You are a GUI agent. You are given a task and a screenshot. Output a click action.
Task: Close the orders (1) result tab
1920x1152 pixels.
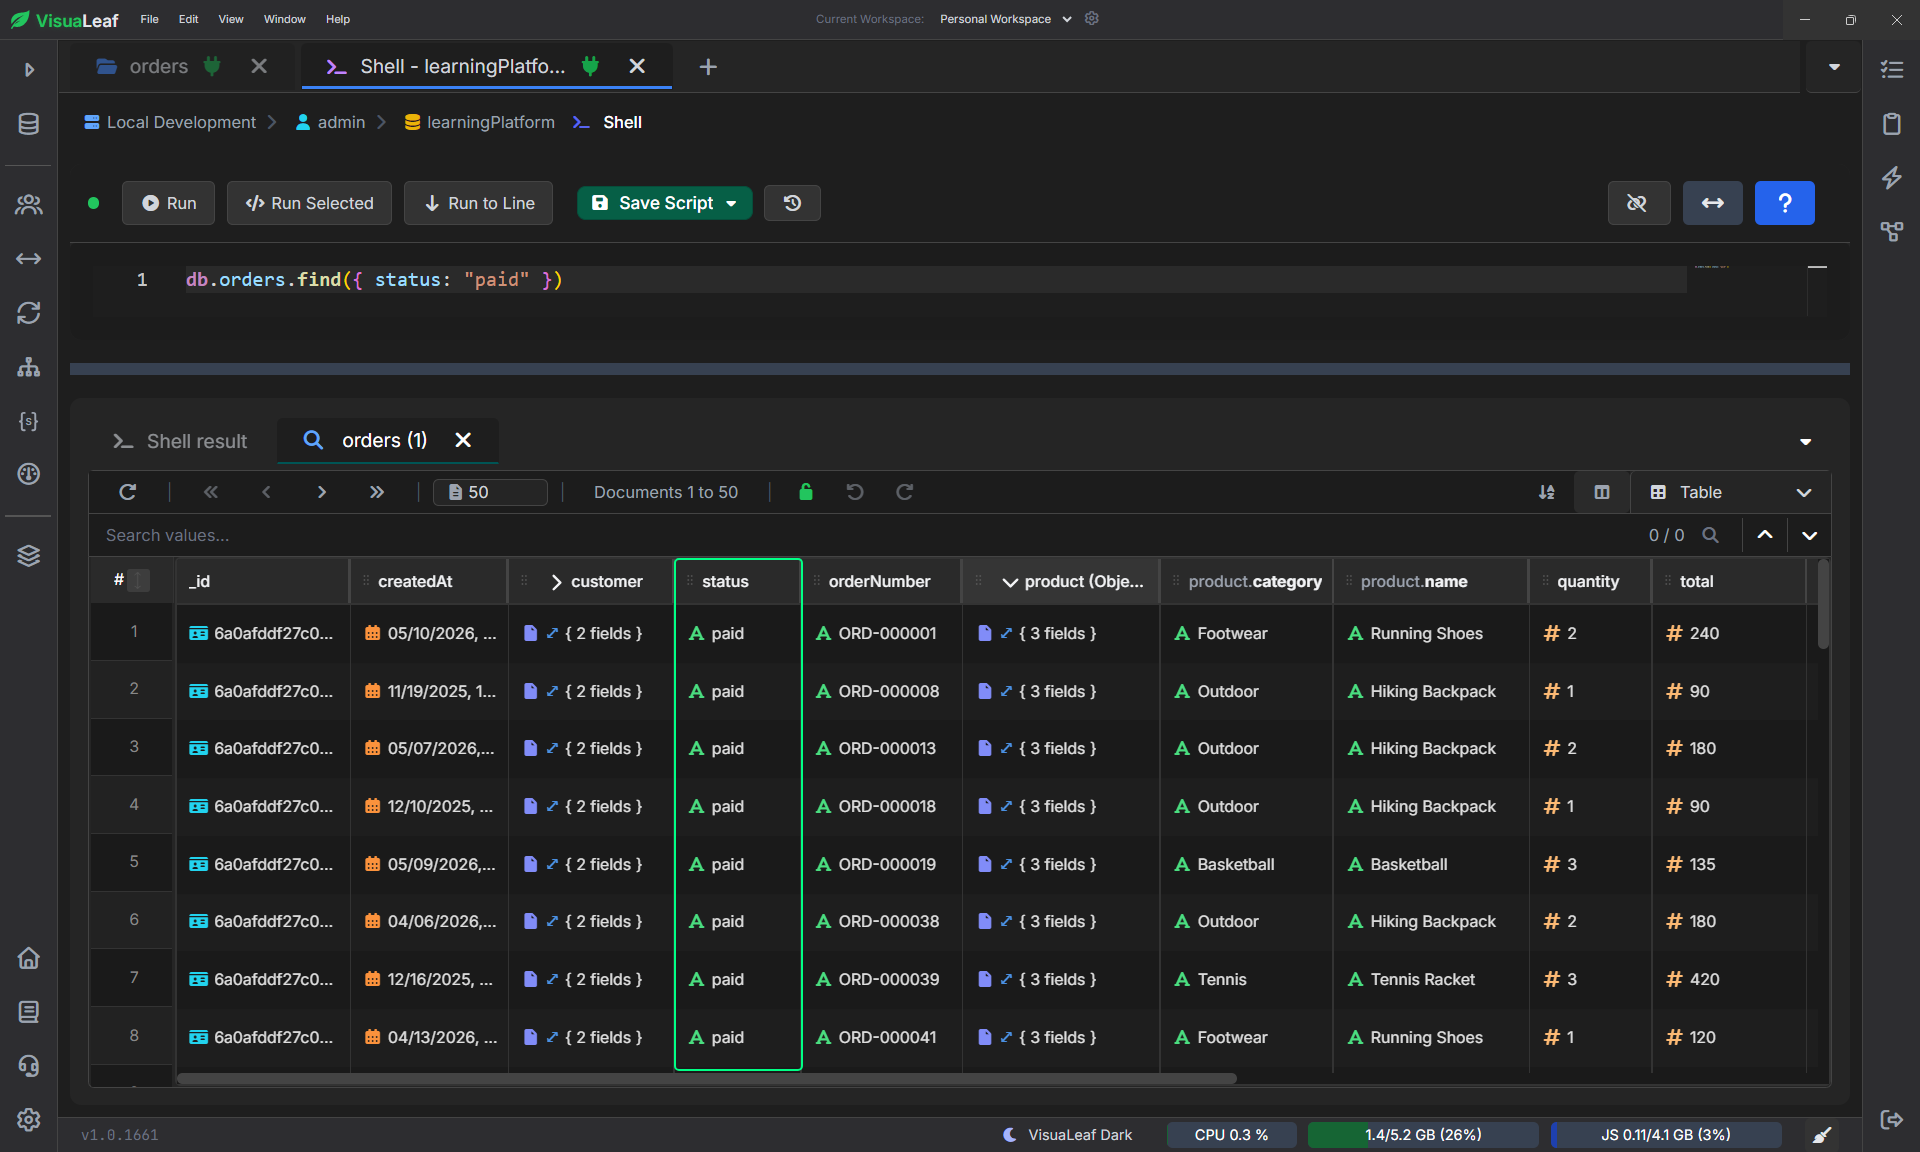pyautogui.click(x=463, y=440)
